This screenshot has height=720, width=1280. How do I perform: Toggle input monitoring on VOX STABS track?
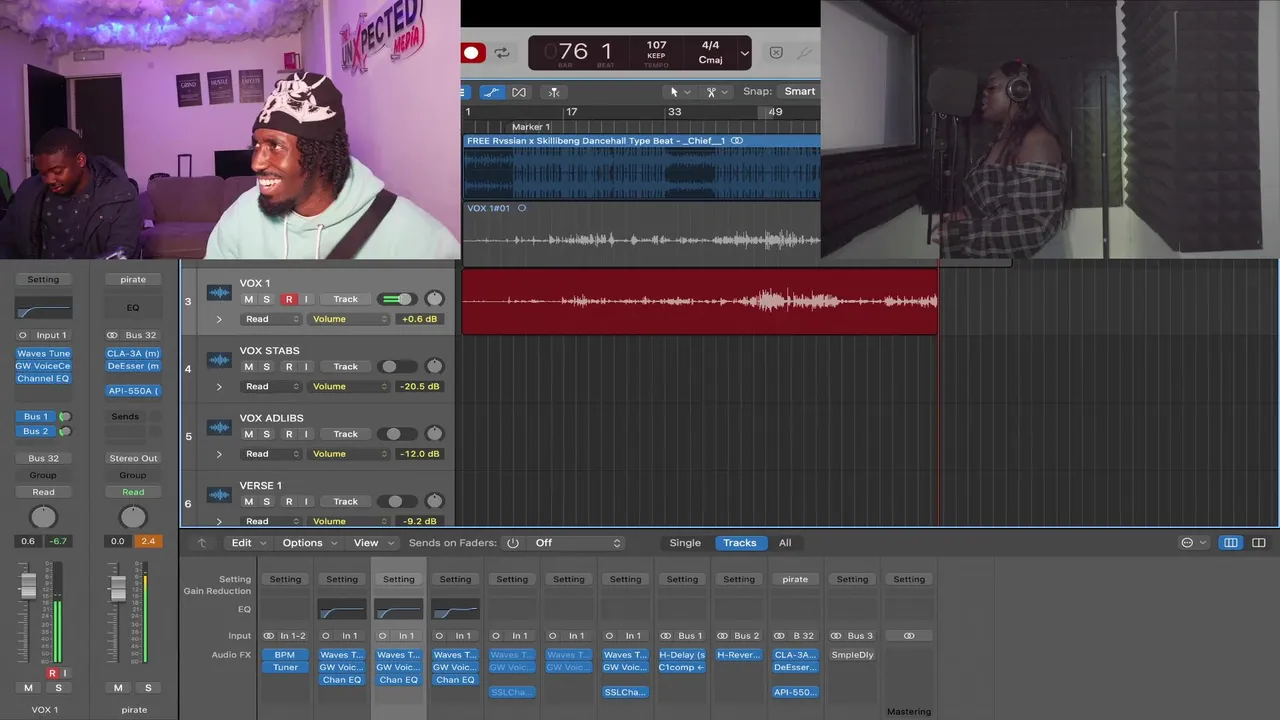pyautogui.click(x=306, y=367)
